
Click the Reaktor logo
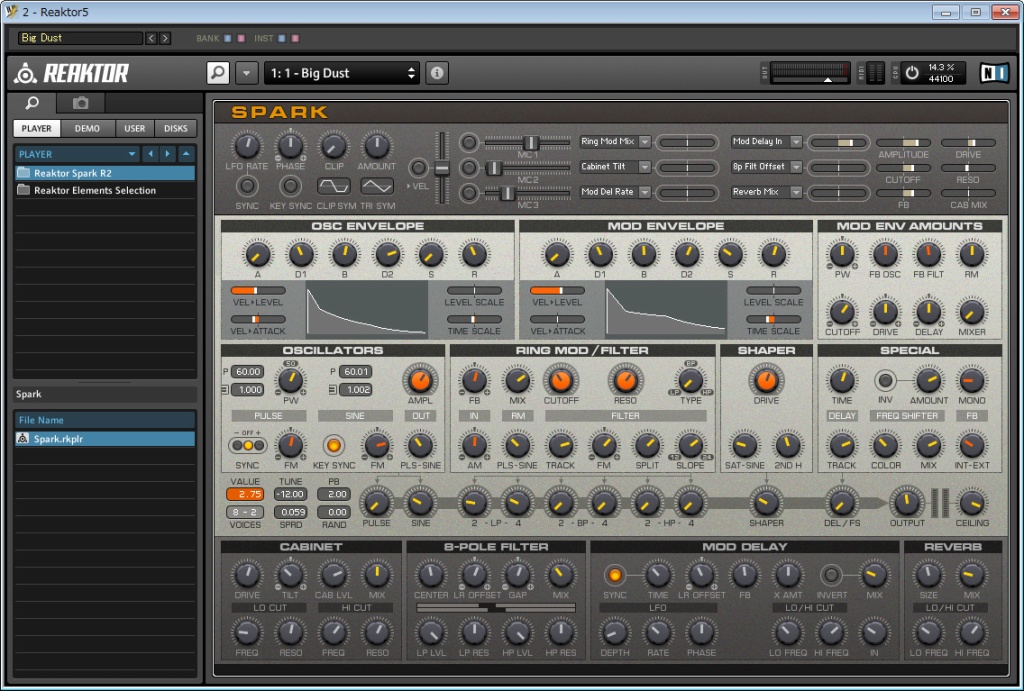tap(72, 73)
